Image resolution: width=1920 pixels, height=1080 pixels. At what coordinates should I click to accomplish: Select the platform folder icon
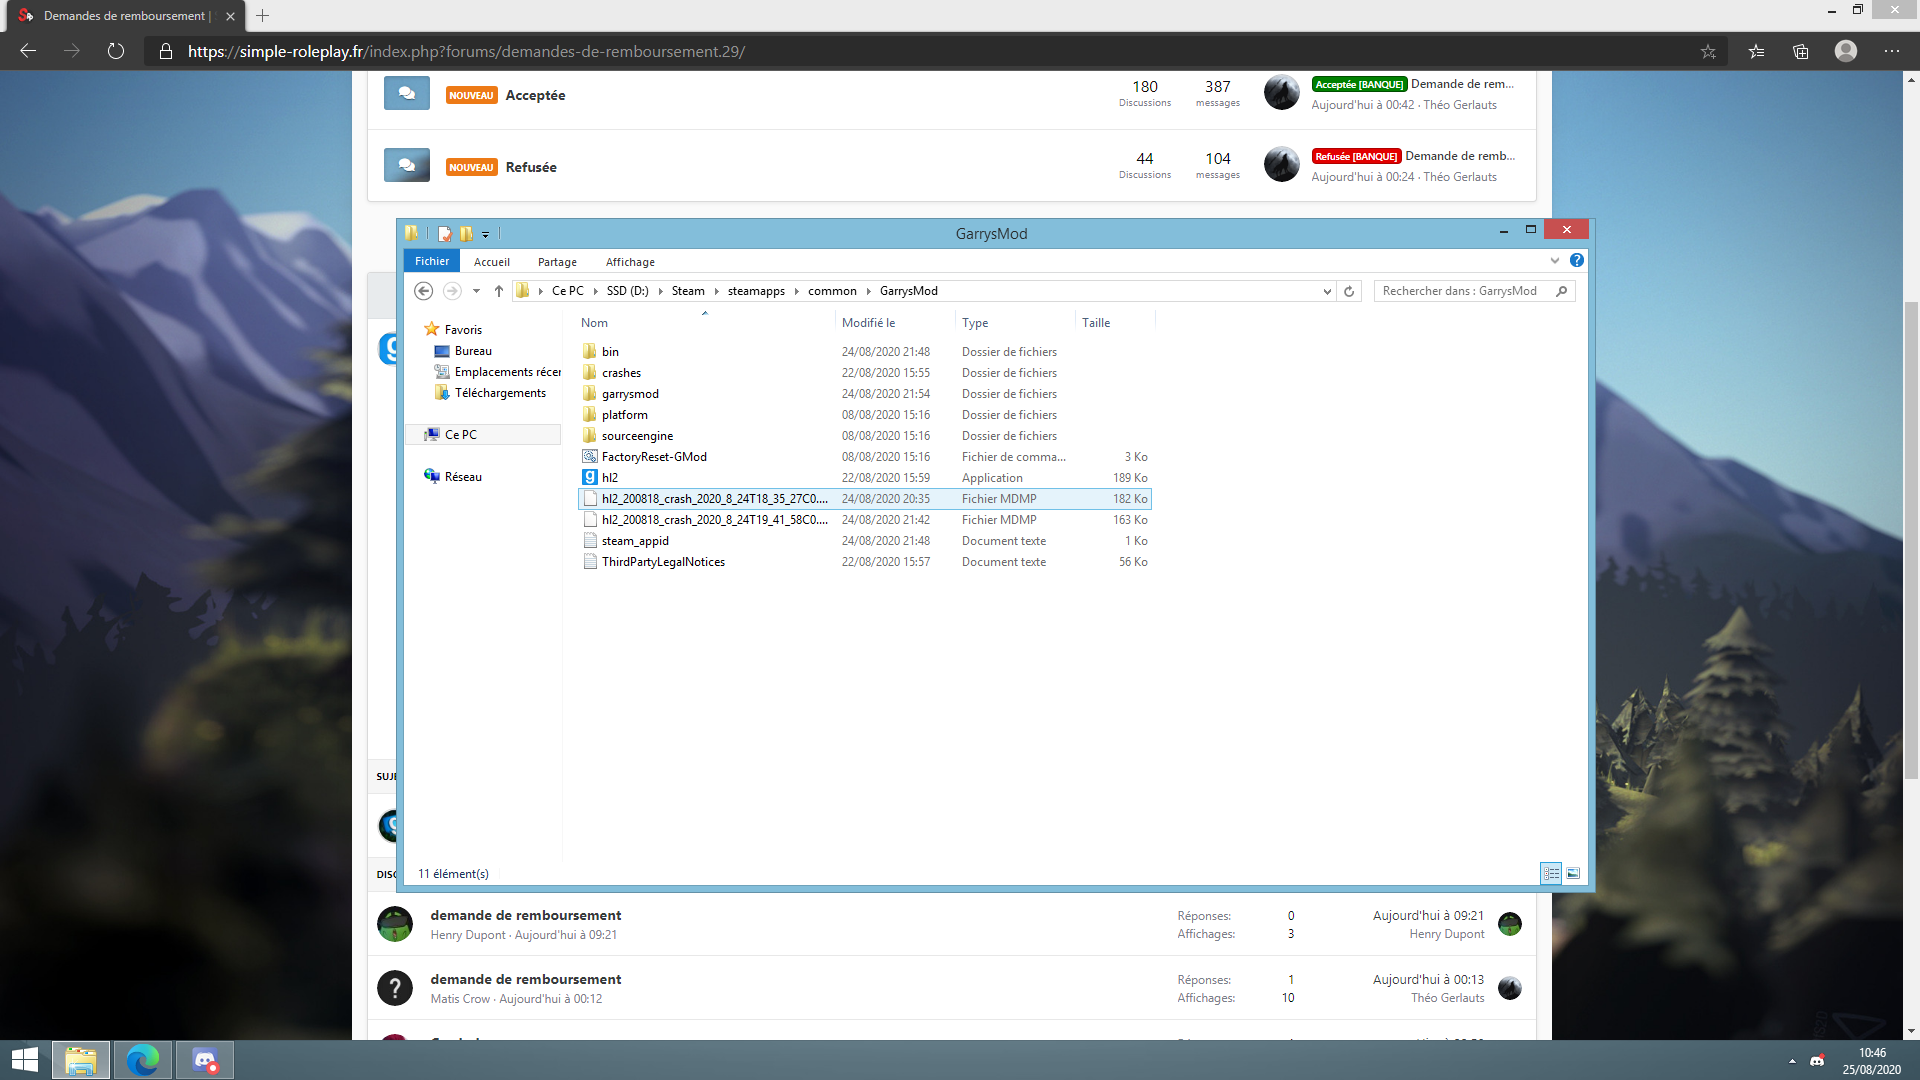pos(590,414)
